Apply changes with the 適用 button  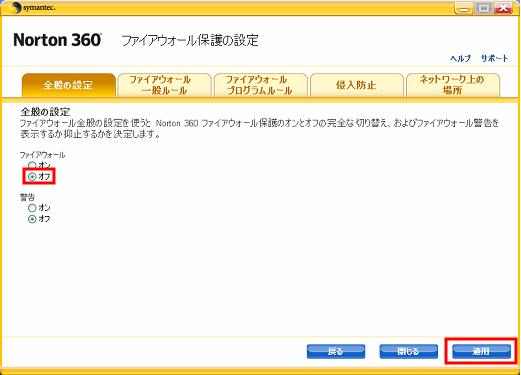[481, 351]
